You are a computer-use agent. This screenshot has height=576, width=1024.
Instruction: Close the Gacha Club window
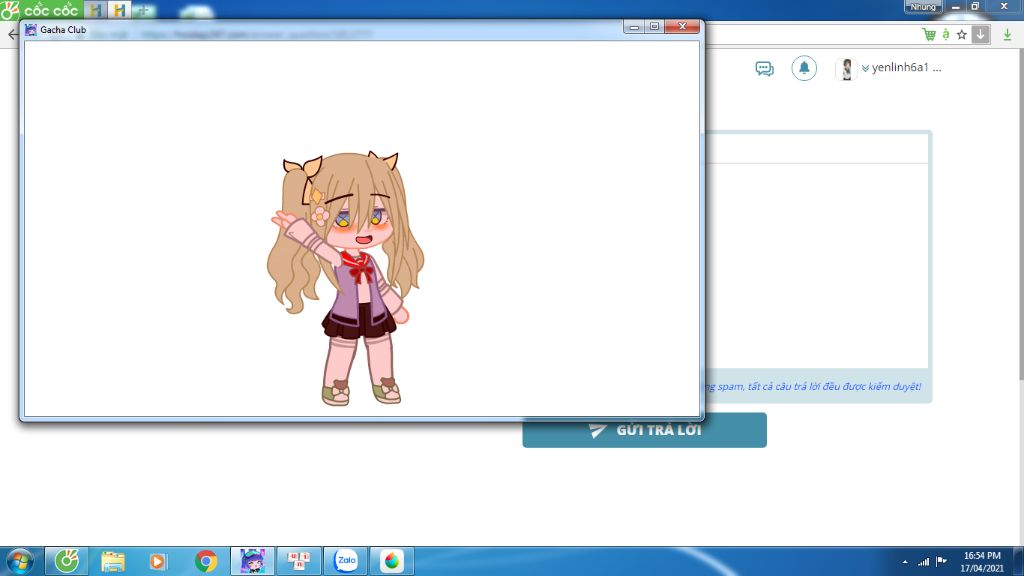[x=682, y=26]
